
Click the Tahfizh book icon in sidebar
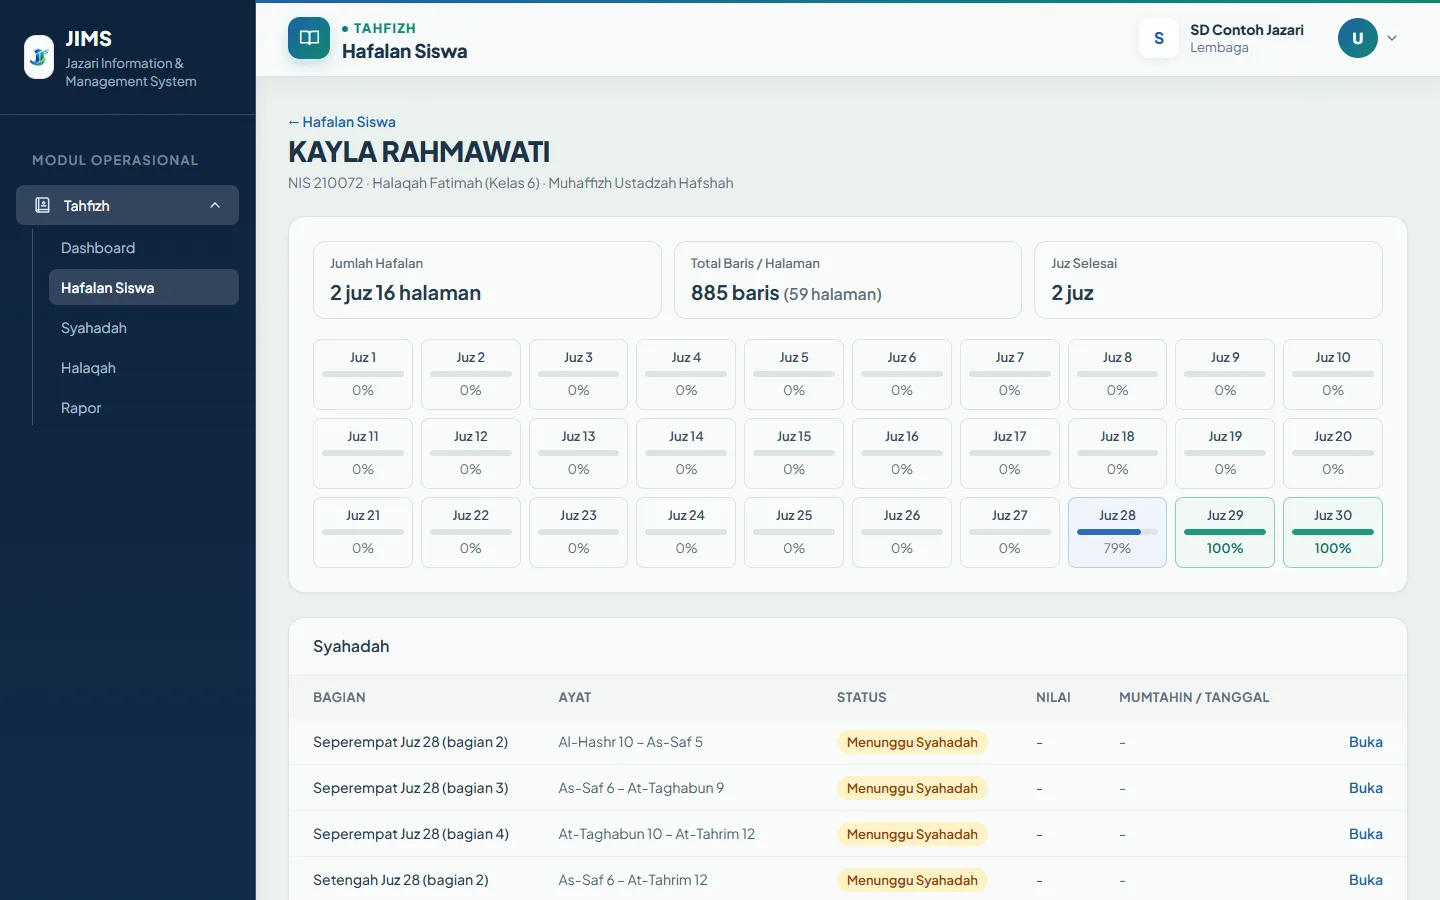(x=42, y=205)
